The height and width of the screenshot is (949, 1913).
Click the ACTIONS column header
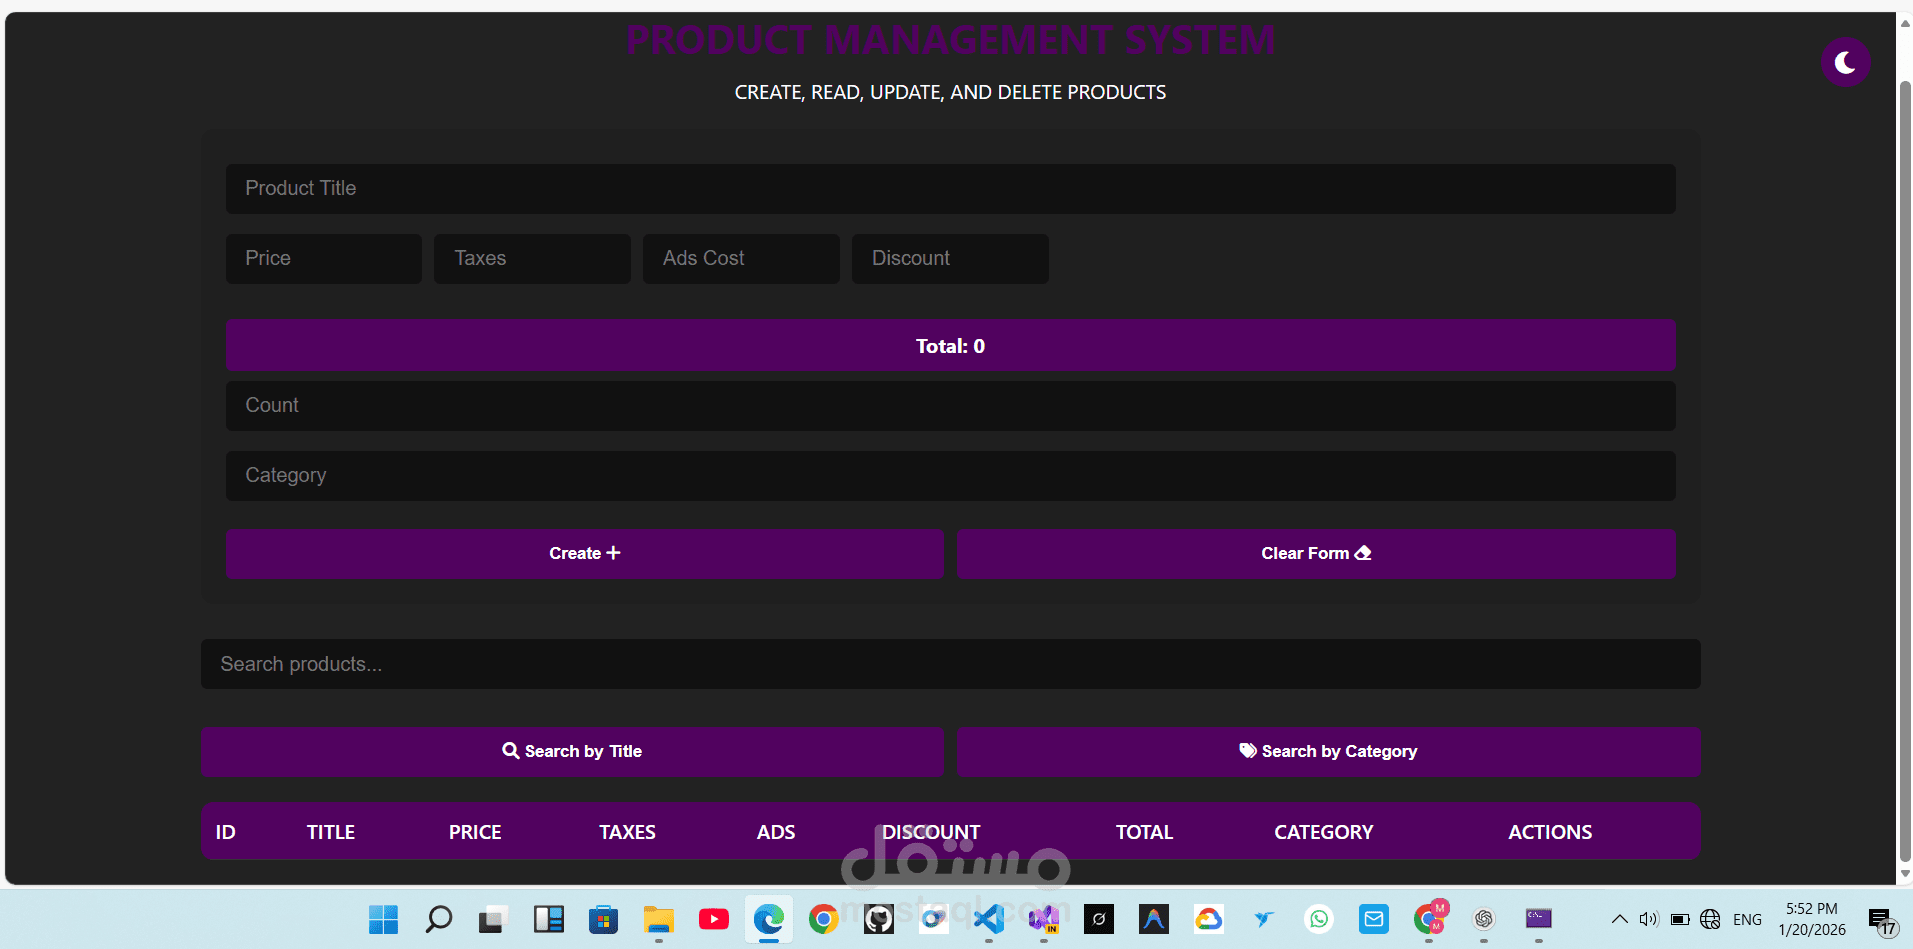(1550, 832)
